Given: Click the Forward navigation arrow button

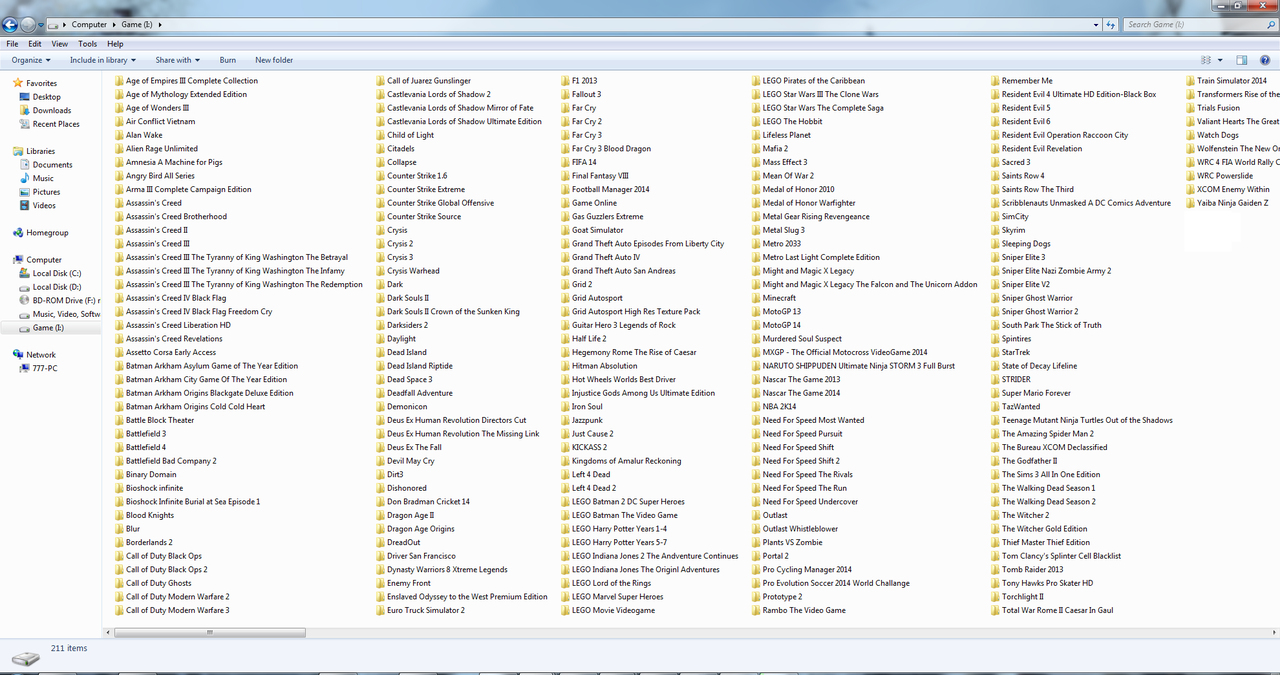Looking at the screenshot, I should tap(28, 24).
